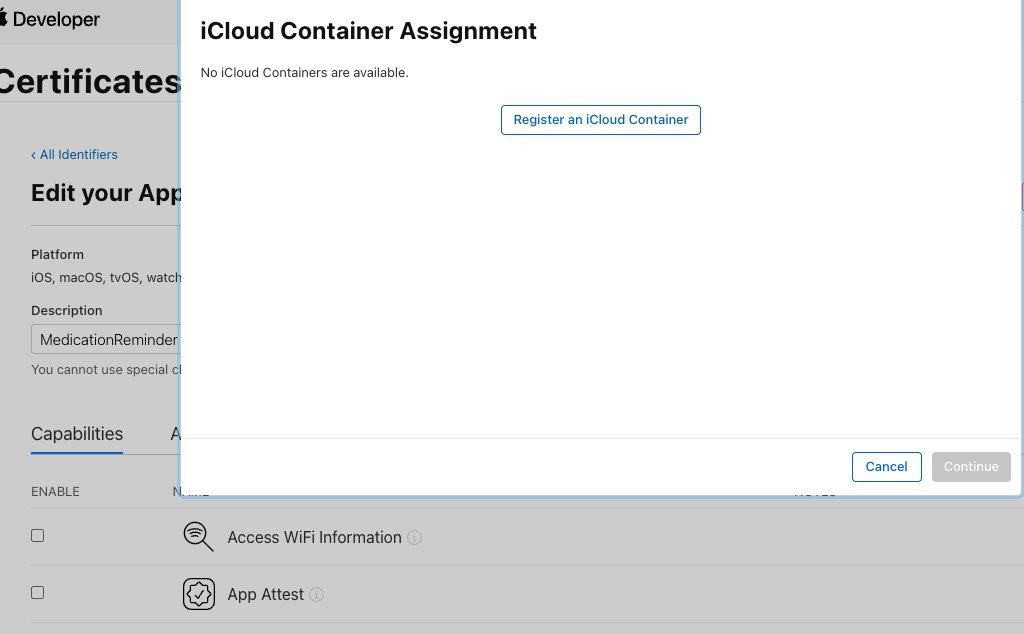Open the tab next to Capabilities

[x=176, y=433]
